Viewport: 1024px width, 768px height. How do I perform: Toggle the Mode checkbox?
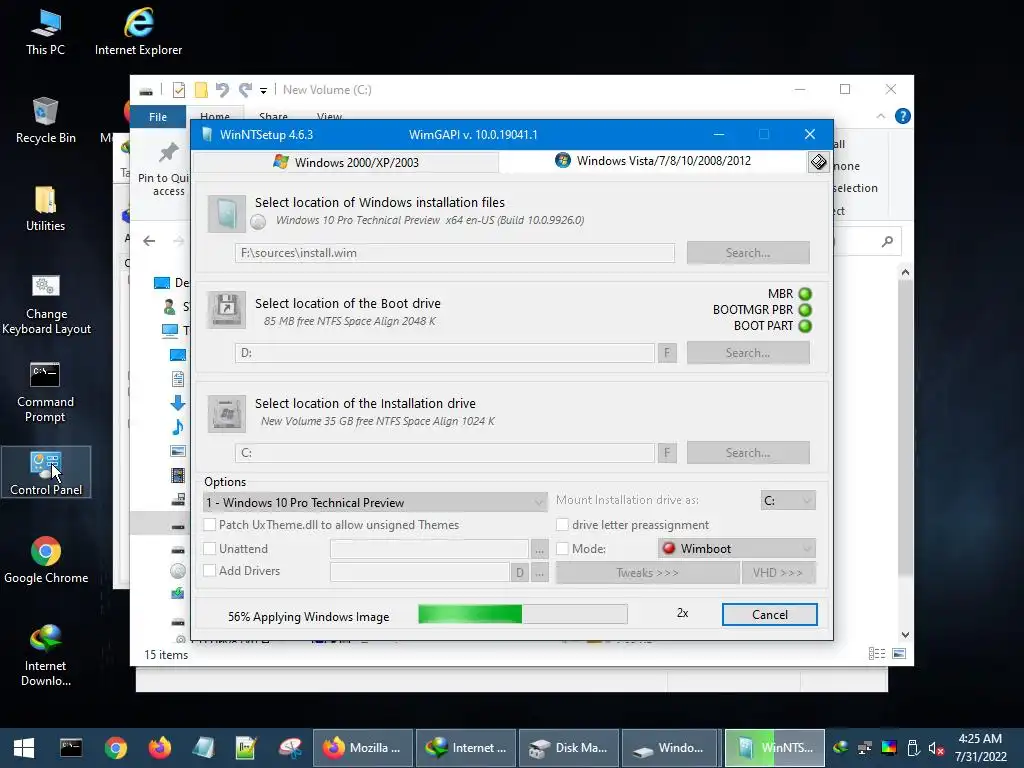pyautogui.click(x=562, y=549)
